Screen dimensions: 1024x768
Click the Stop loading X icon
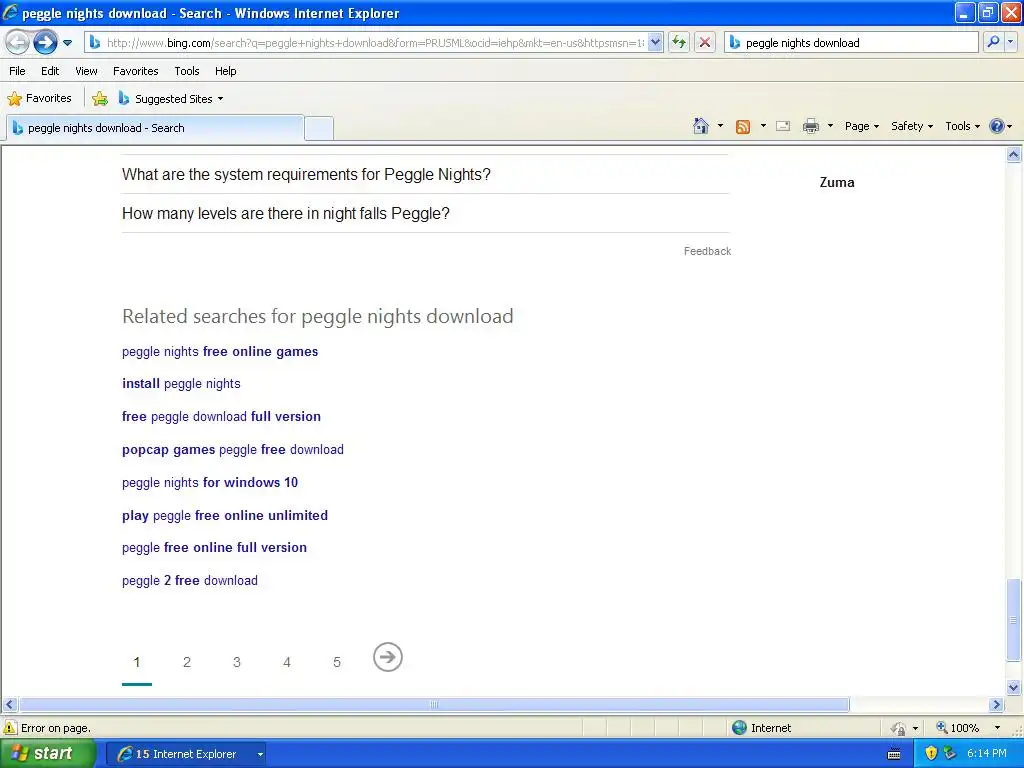click(705, 43)
